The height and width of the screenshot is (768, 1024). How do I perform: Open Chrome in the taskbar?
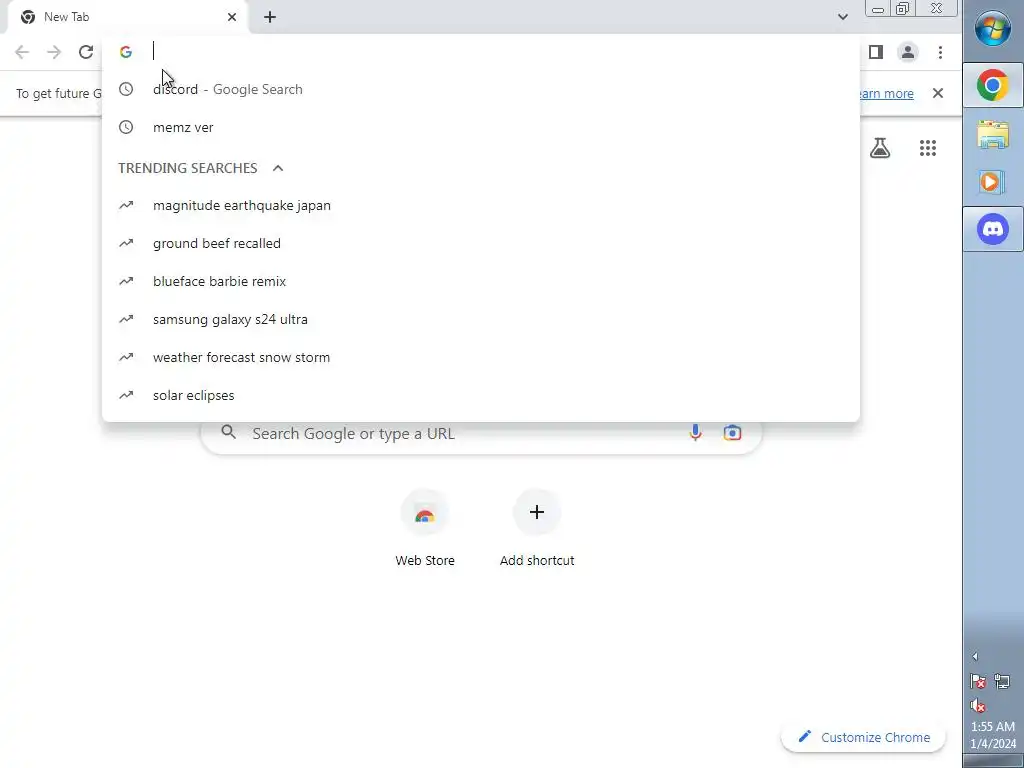point(993,86)
